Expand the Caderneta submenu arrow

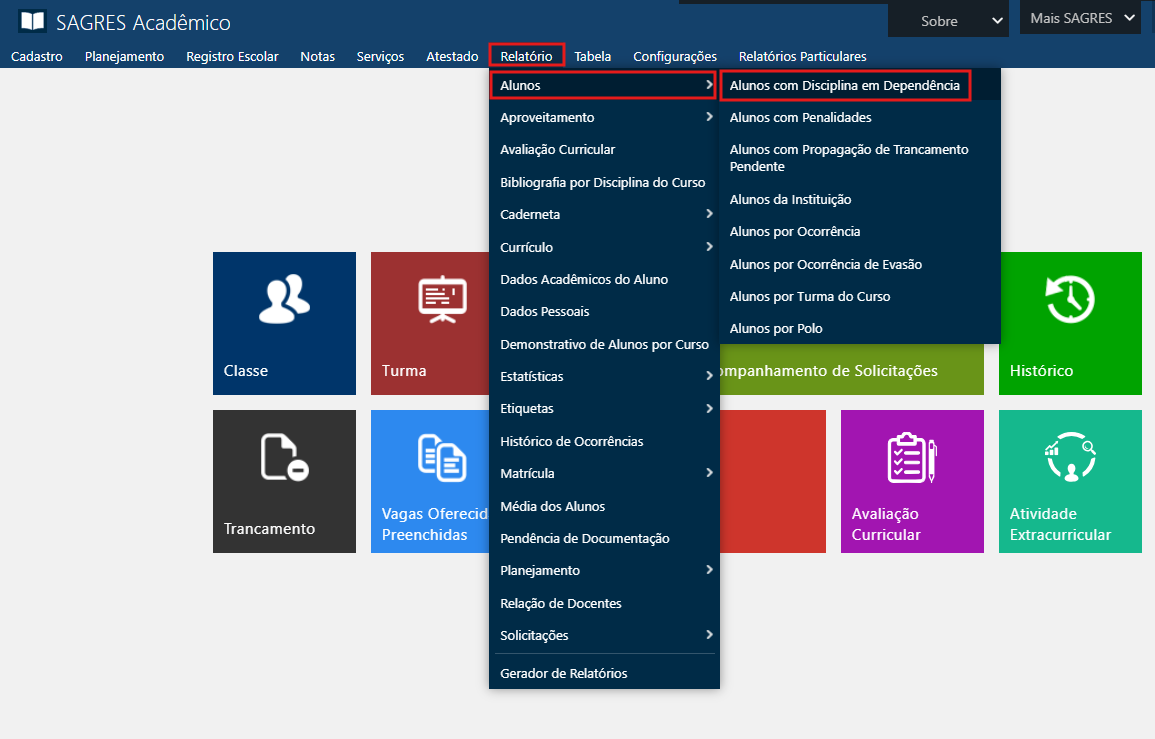coord(708,214)
